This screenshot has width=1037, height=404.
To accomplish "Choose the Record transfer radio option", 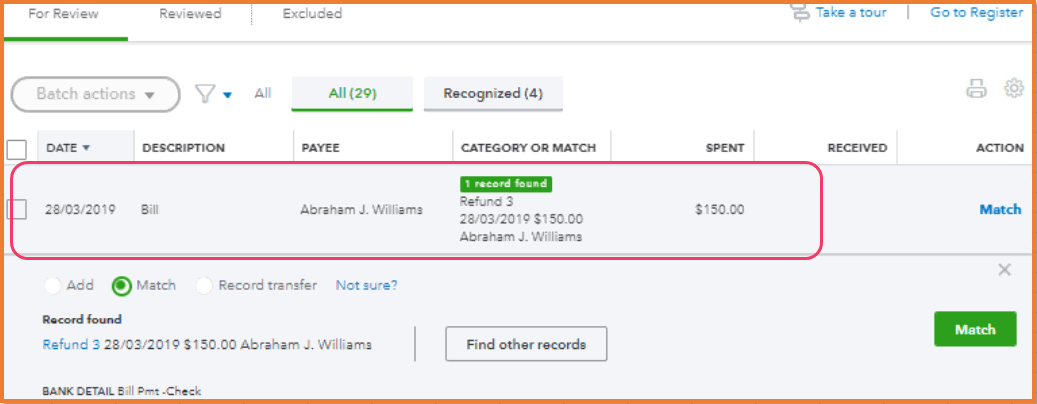I will click(x=203, y=286).
